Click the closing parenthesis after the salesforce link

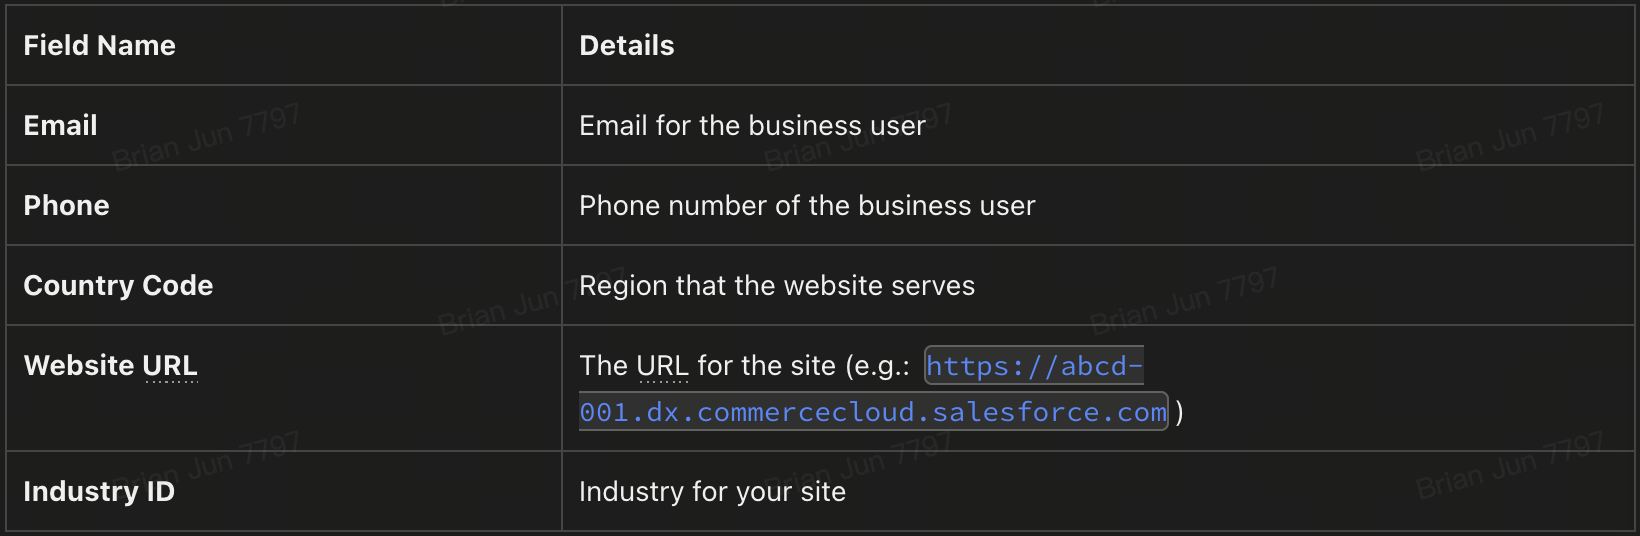[x=1180, y=412]
